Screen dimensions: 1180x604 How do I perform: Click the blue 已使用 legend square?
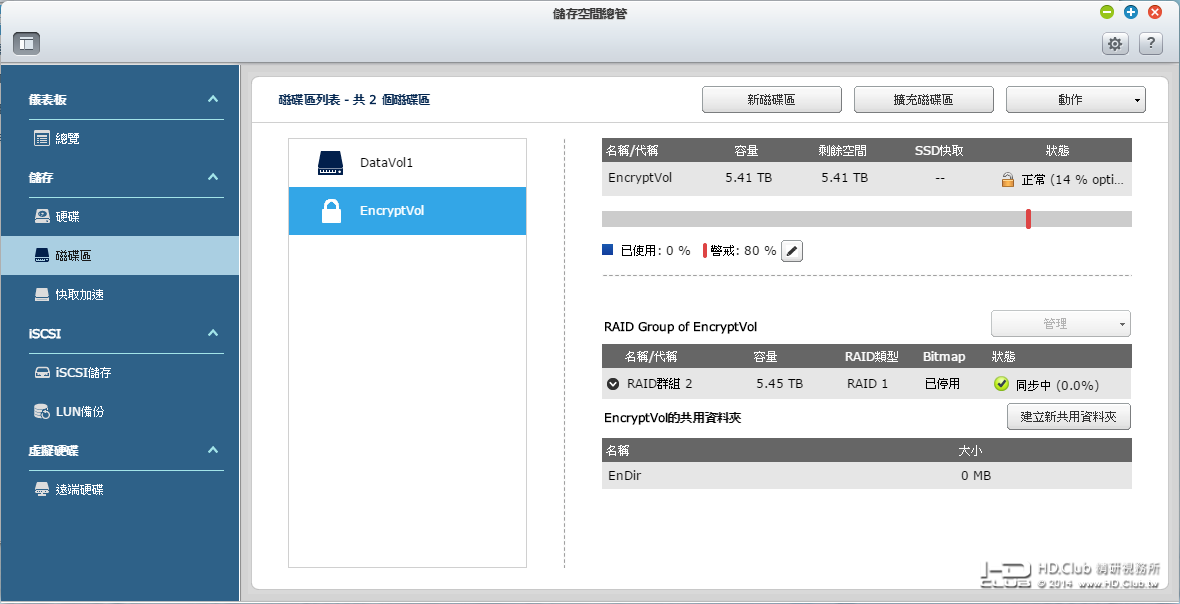[608, 250]
